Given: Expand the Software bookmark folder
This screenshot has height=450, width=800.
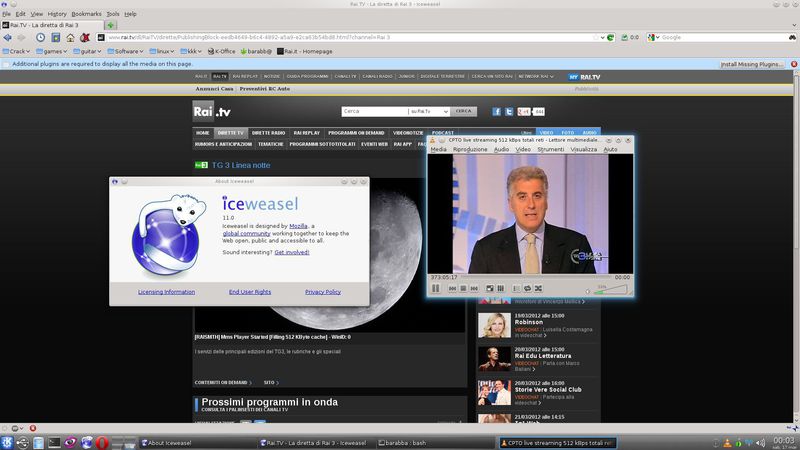Looking at the screenshot, I should point(128,50).
